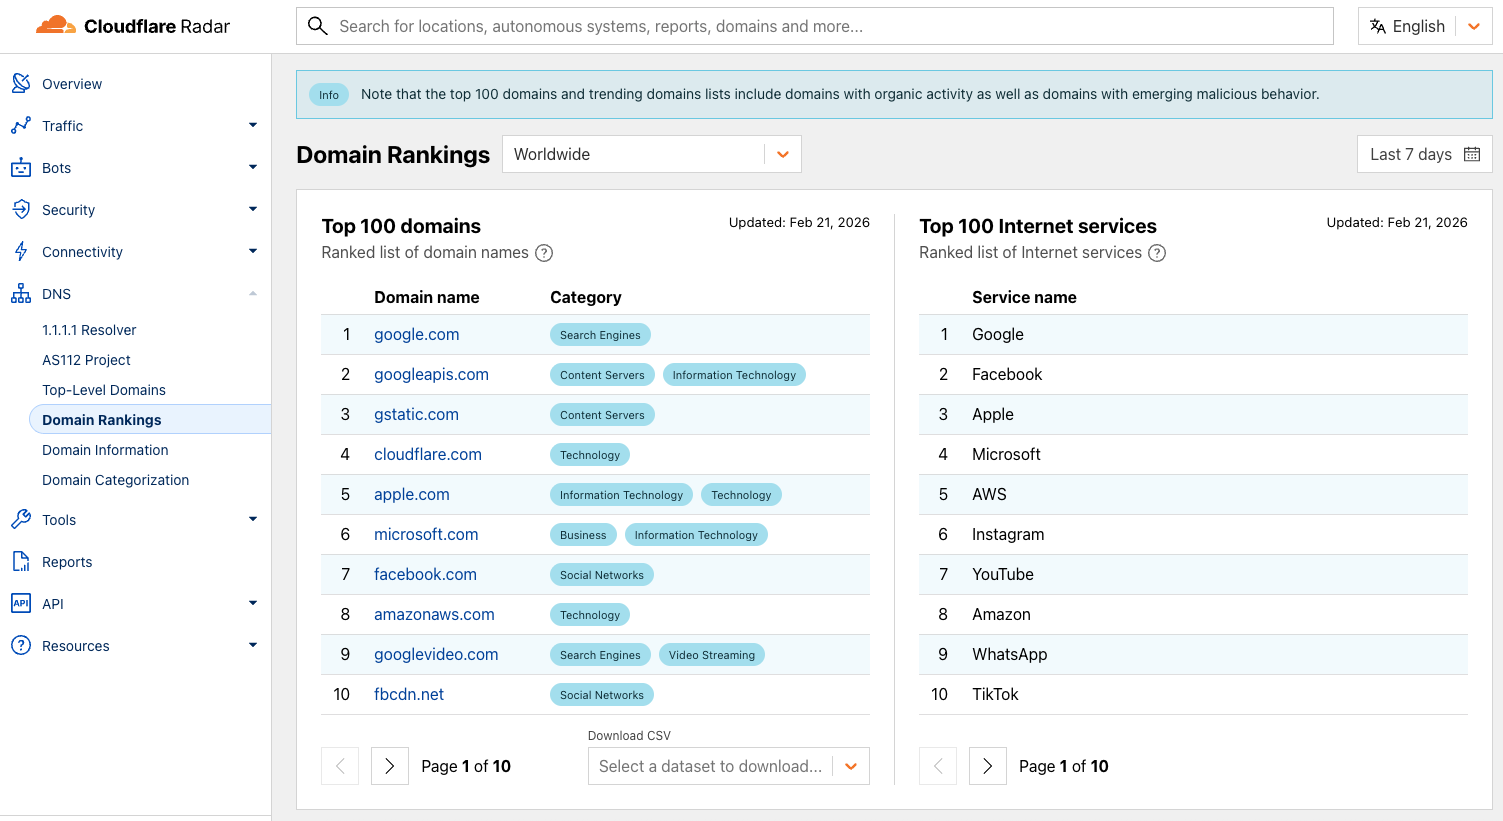
Task: Click the Connectivity lightning icon
Action: [21, 252]
